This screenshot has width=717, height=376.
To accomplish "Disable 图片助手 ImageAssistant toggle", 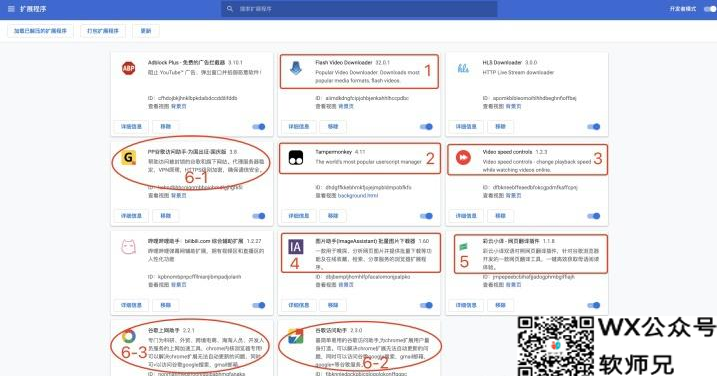I will [426, 305].
